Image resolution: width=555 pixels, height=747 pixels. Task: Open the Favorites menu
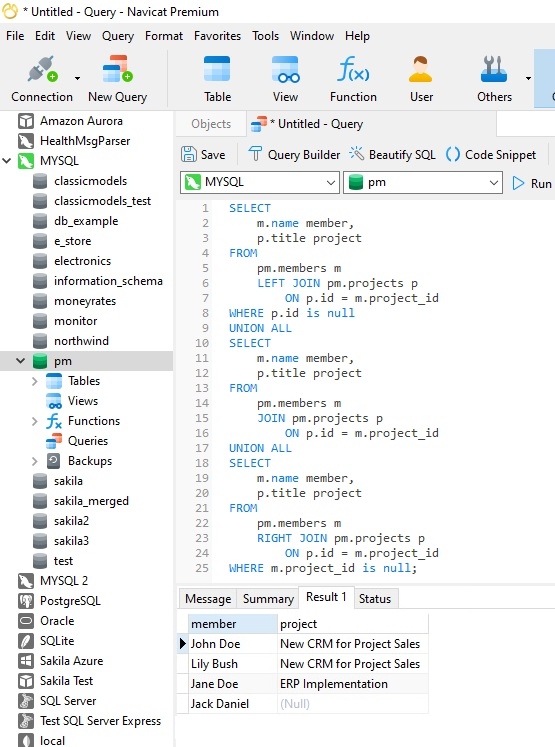point(217,36)
